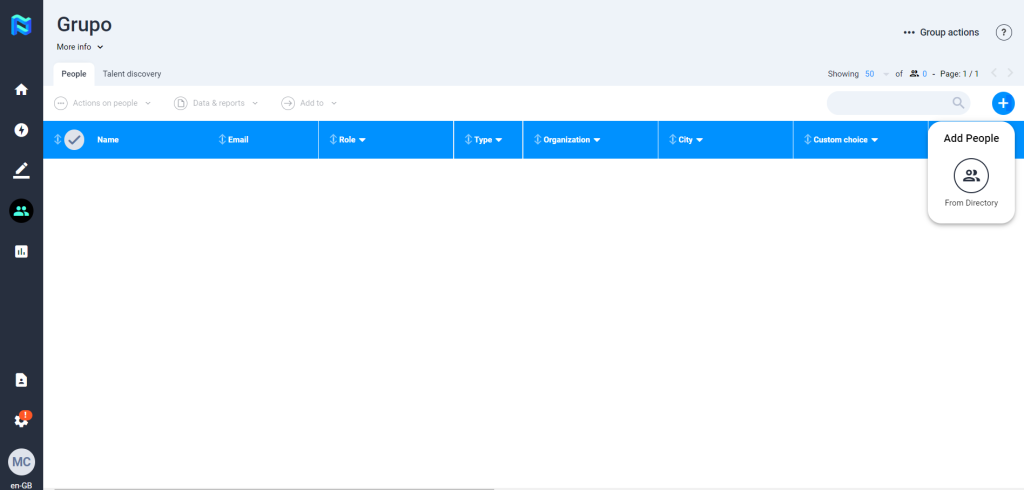Select From Directory people icon
This screenshot has width=1024, height=490.
(971, 176)
